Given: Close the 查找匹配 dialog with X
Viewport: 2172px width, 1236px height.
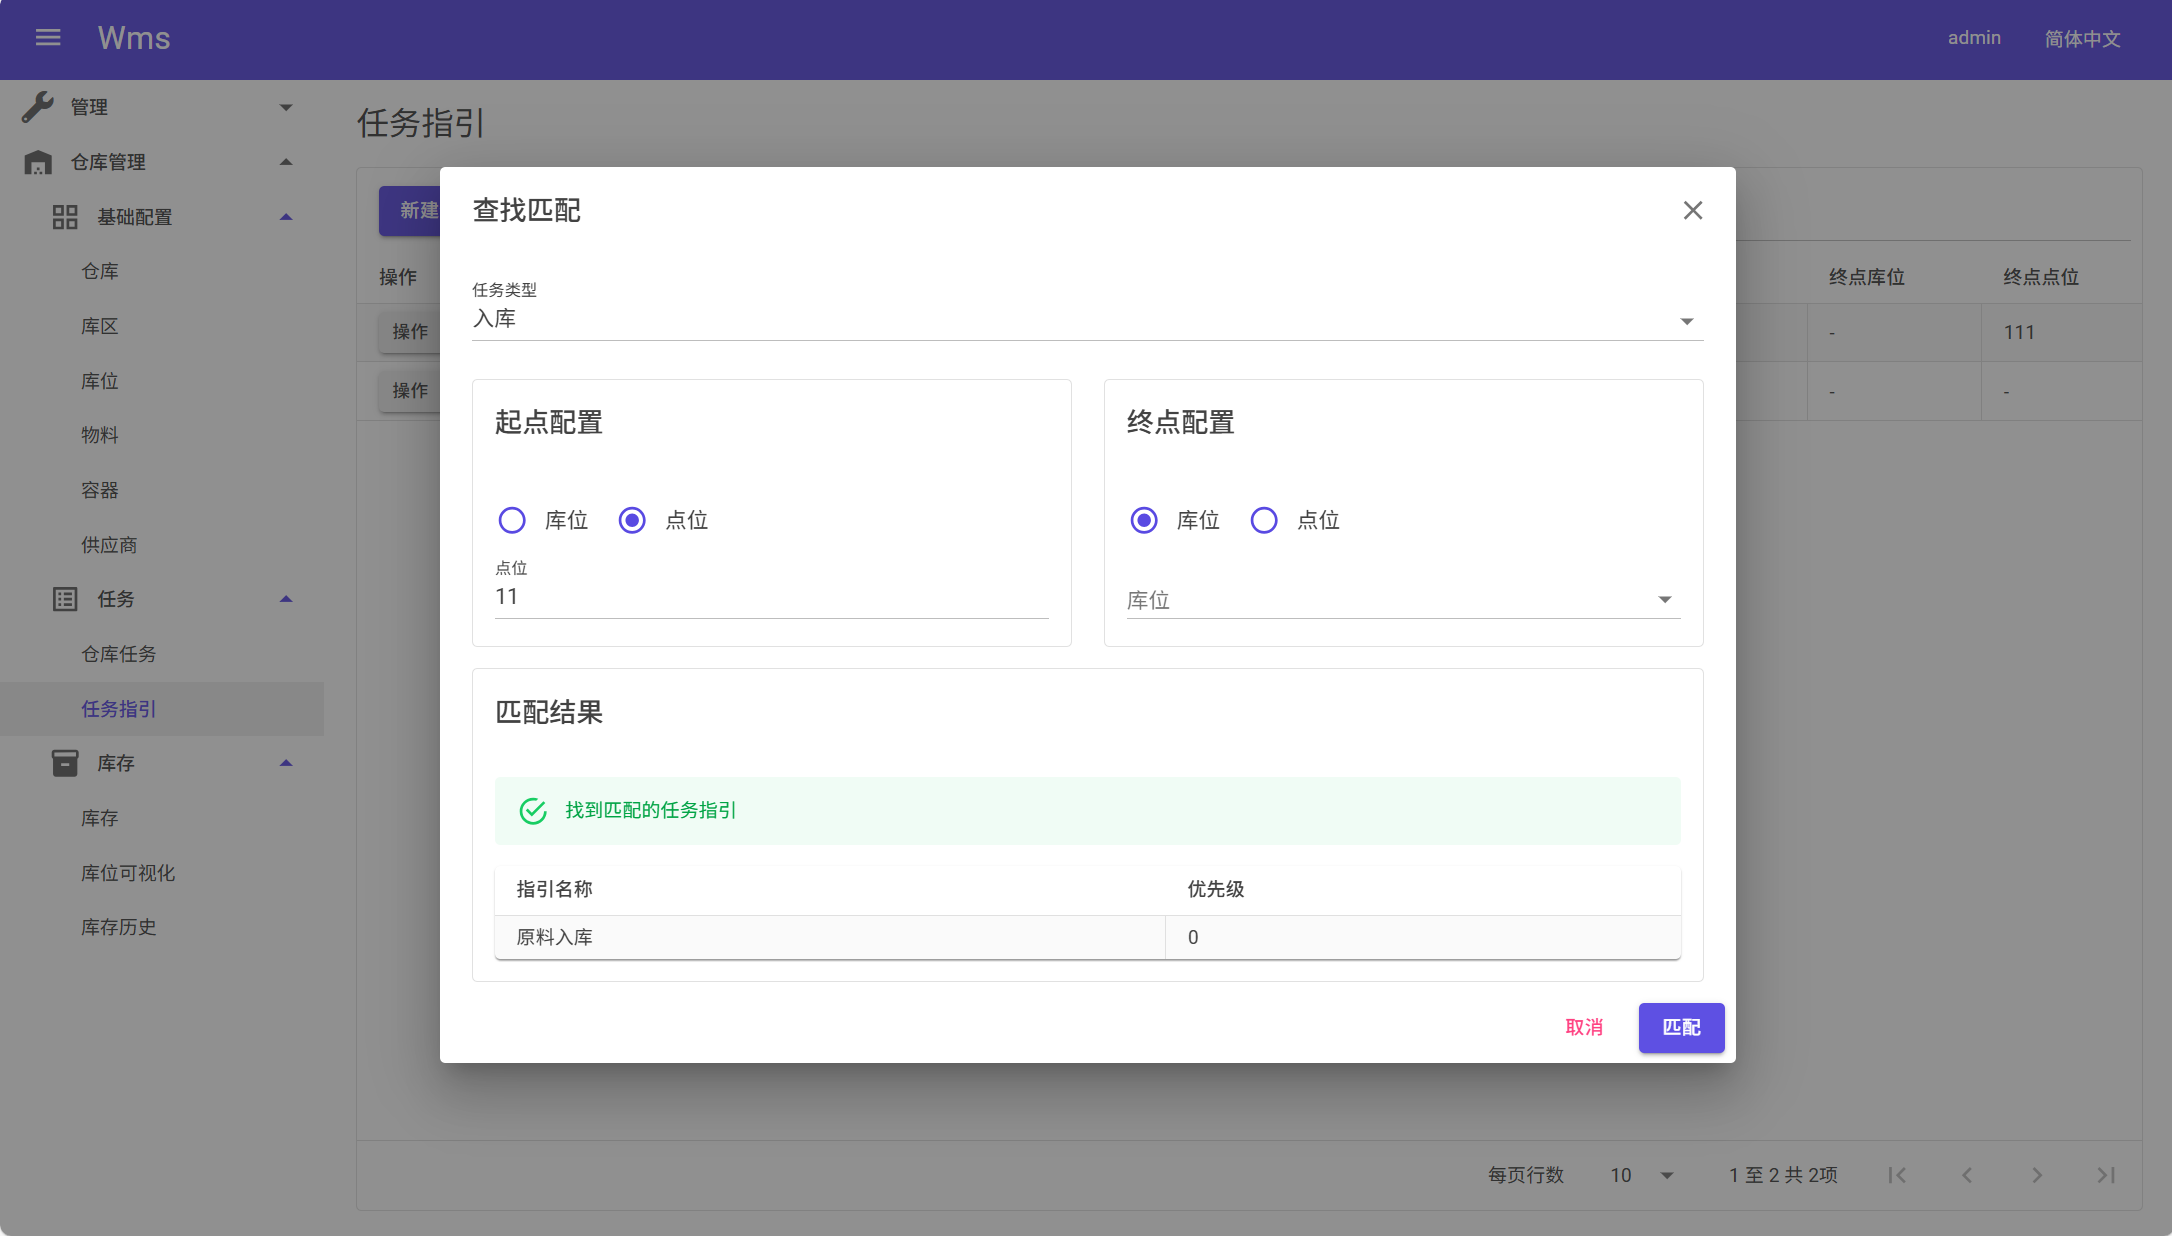Looking at the screenshot, I should click(x=1692, y=210).
